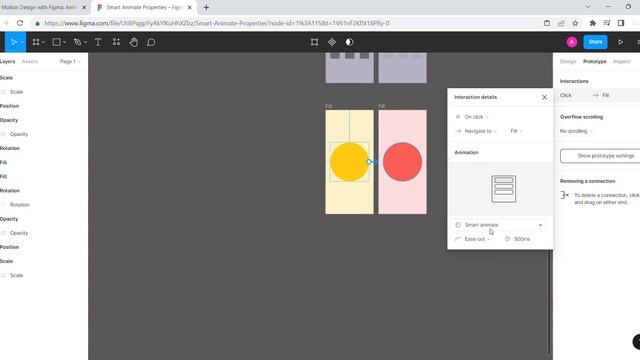This screenshot has width=640, height=360.
Task: Bookmark this page with star icon
Action: click(575, 23)
